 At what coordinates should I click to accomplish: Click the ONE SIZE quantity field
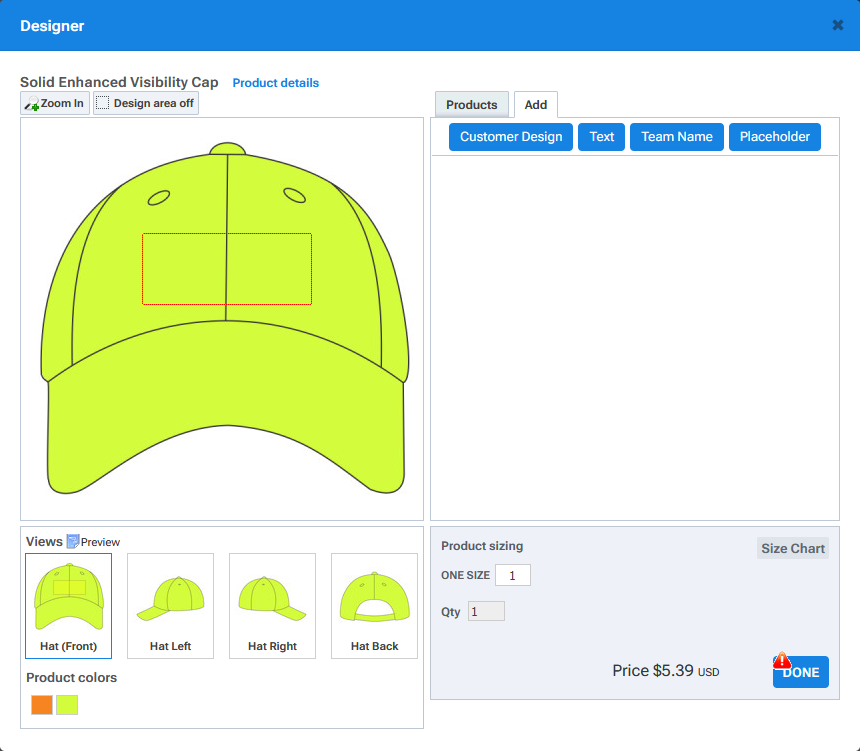pyautogui.click(x=512, y=575)
